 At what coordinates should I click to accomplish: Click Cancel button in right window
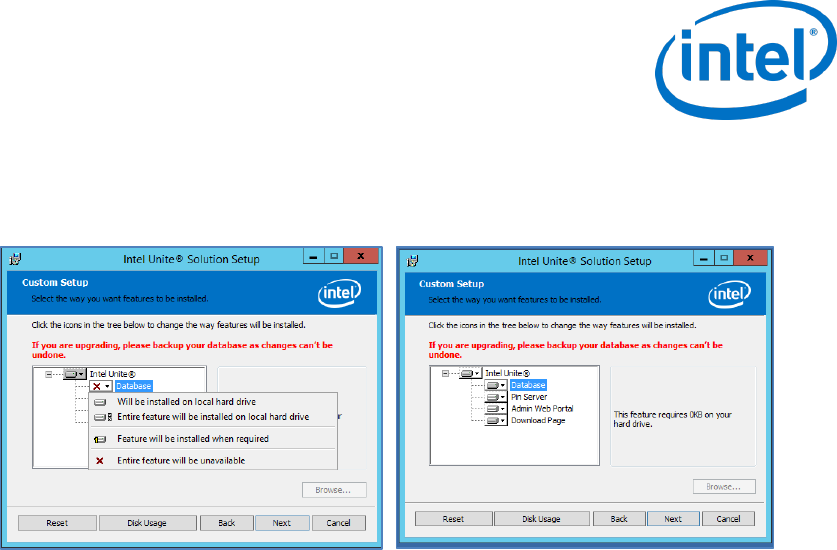click(x=728, y=518)
